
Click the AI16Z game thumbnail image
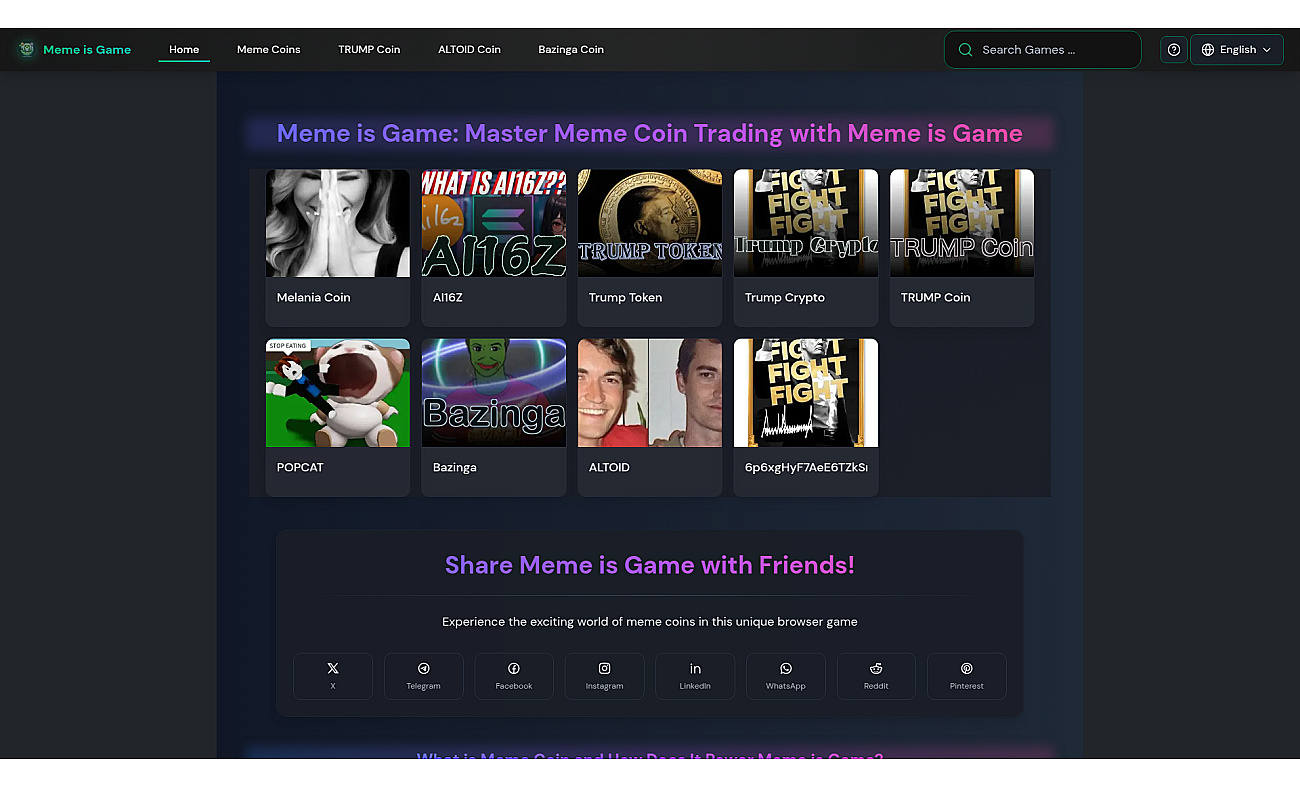[x=494, y=223]
